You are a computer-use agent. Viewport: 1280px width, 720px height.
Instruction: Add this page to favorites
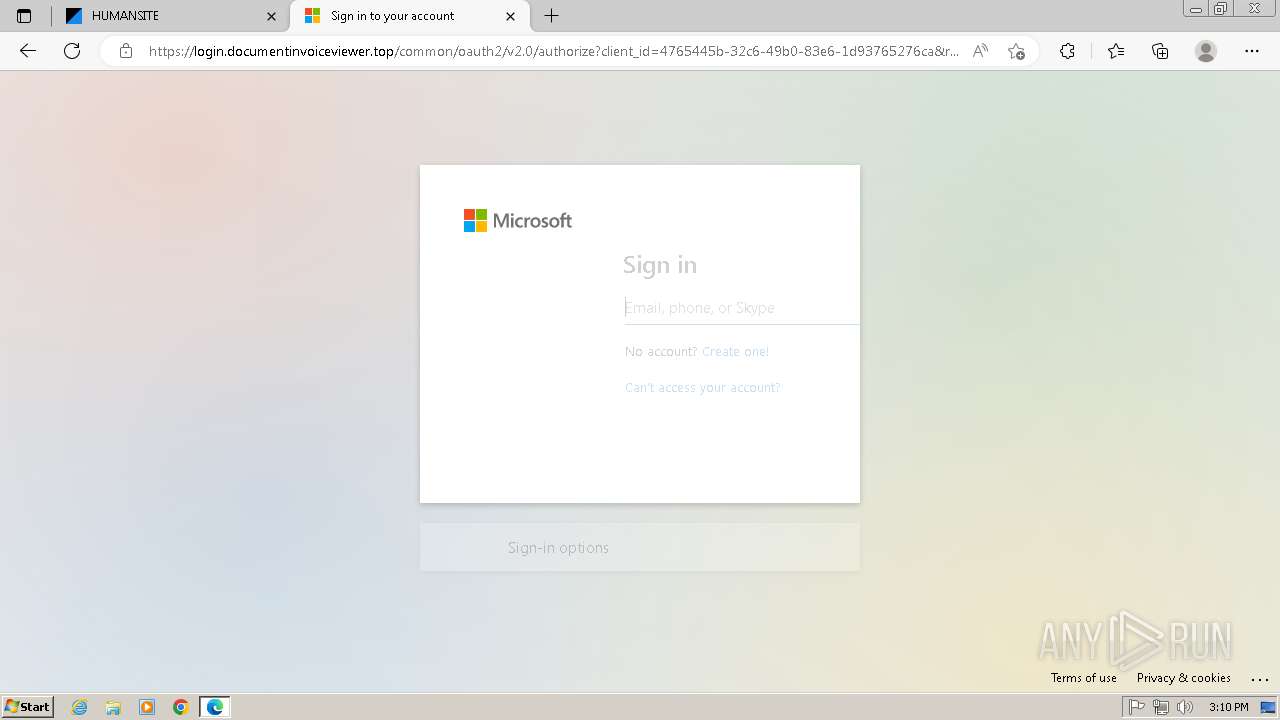[x=1017, y=51]
